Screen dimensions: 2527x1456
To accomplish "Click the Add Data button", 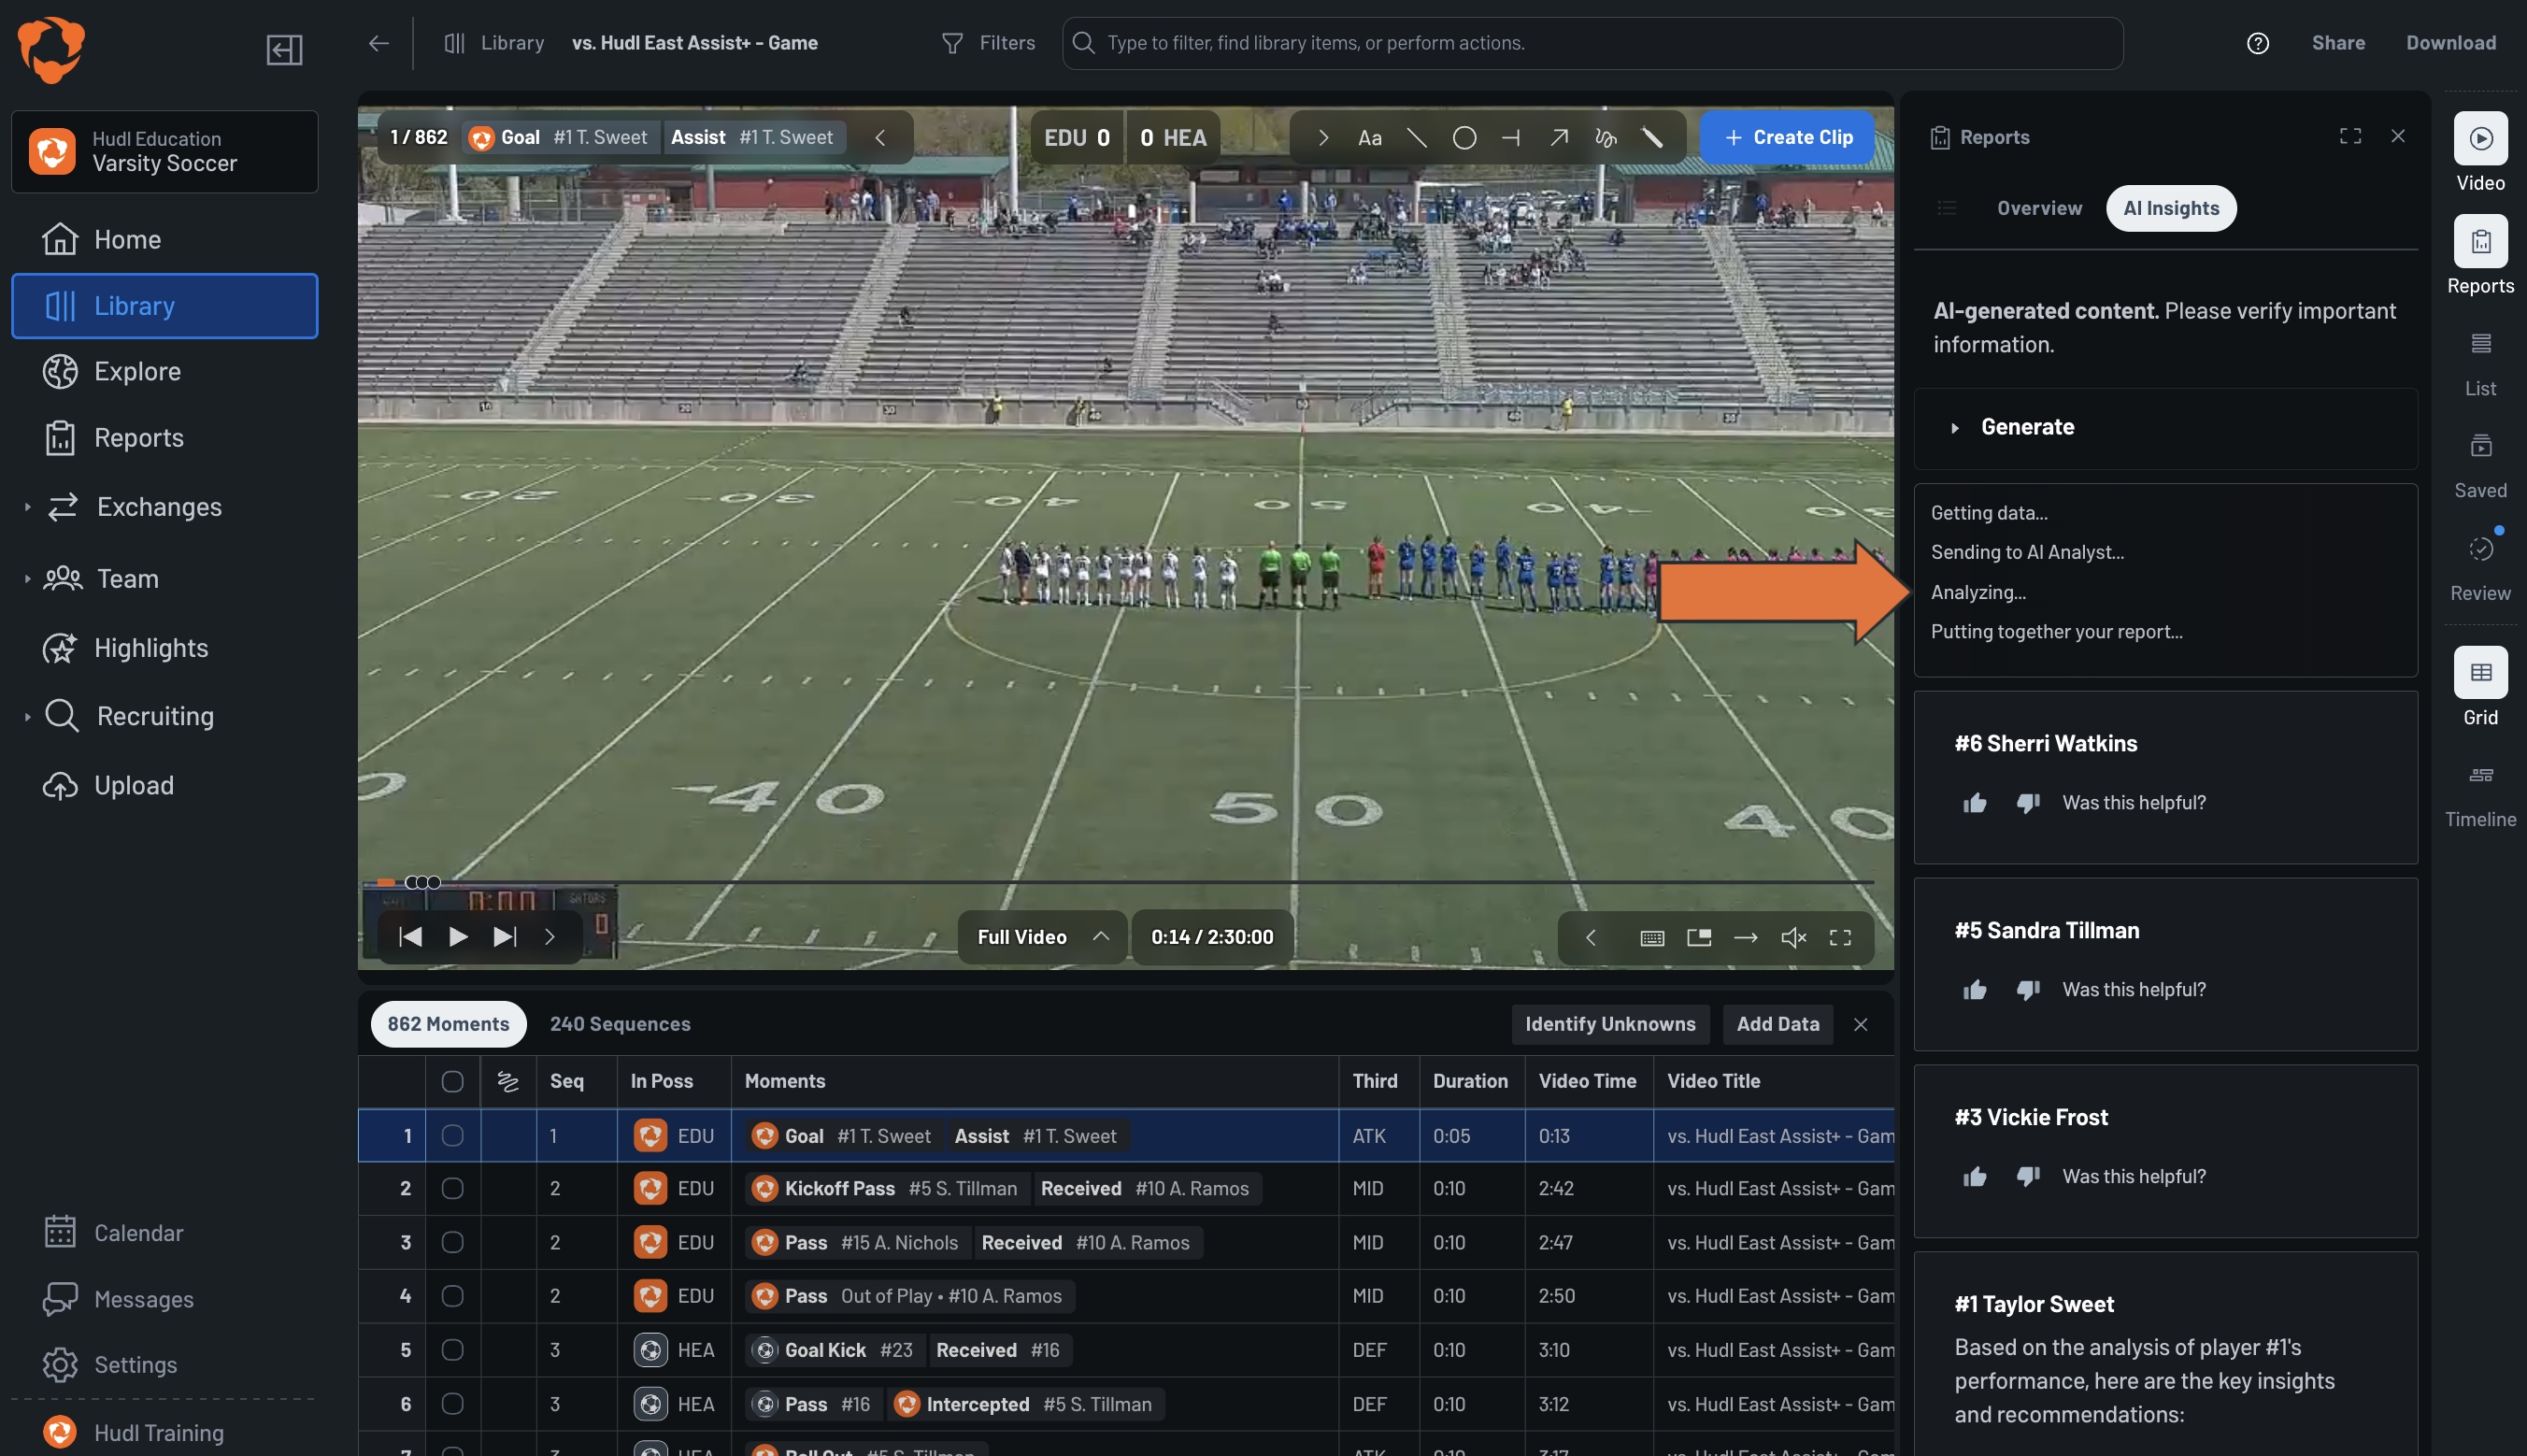I will coord(1777,1024).
